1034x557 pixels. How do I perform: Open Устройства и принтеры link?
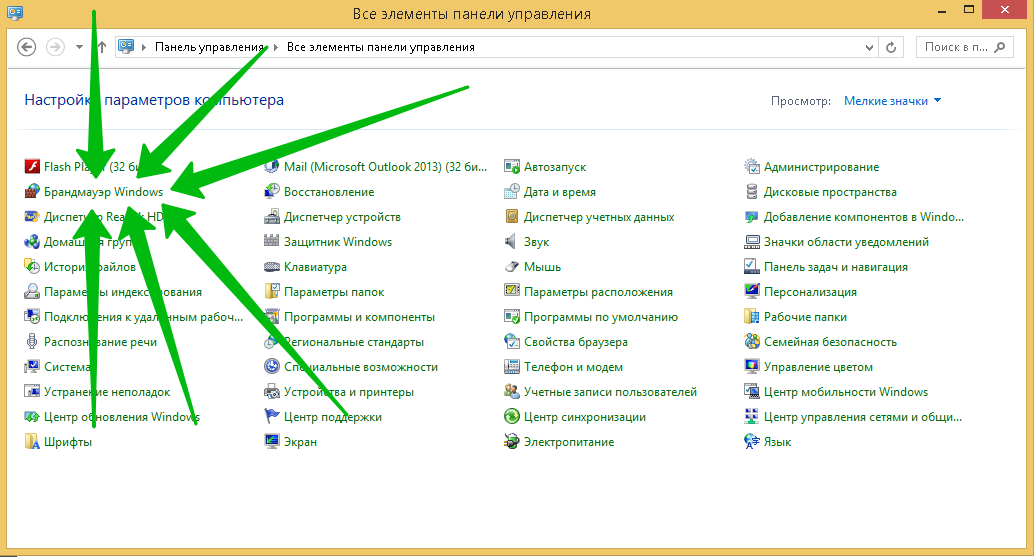[x=349, y=392]
